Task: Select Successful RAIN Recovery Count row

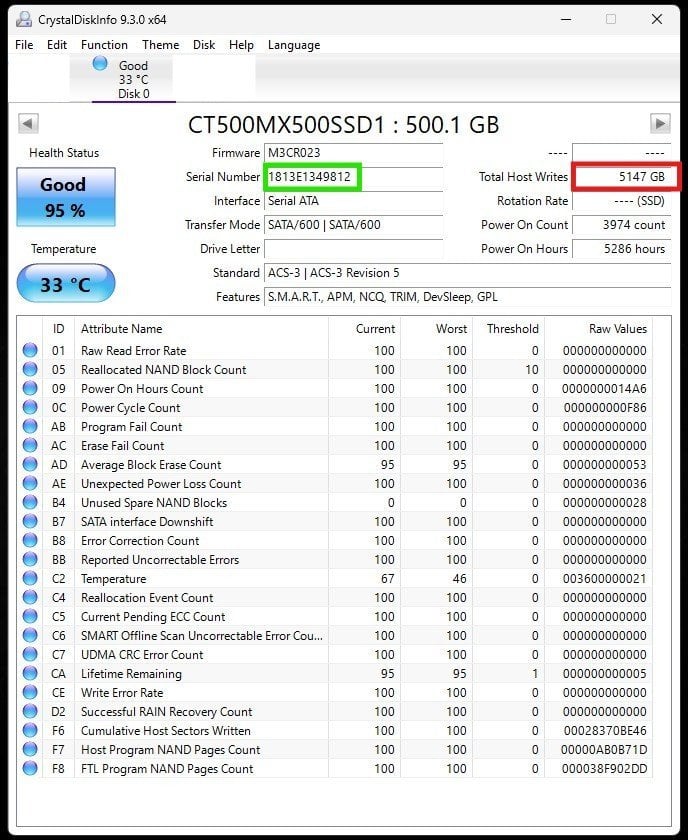Action: click(x=335, y=711)
